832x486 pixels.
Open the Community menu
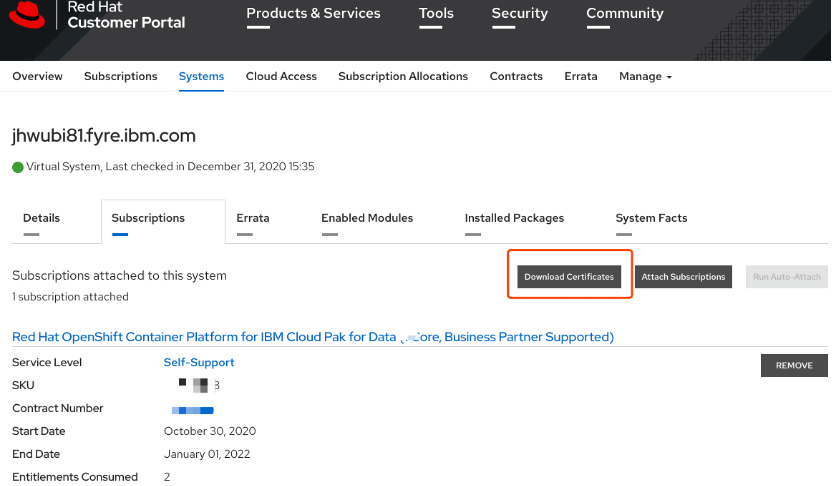(625, 13)
